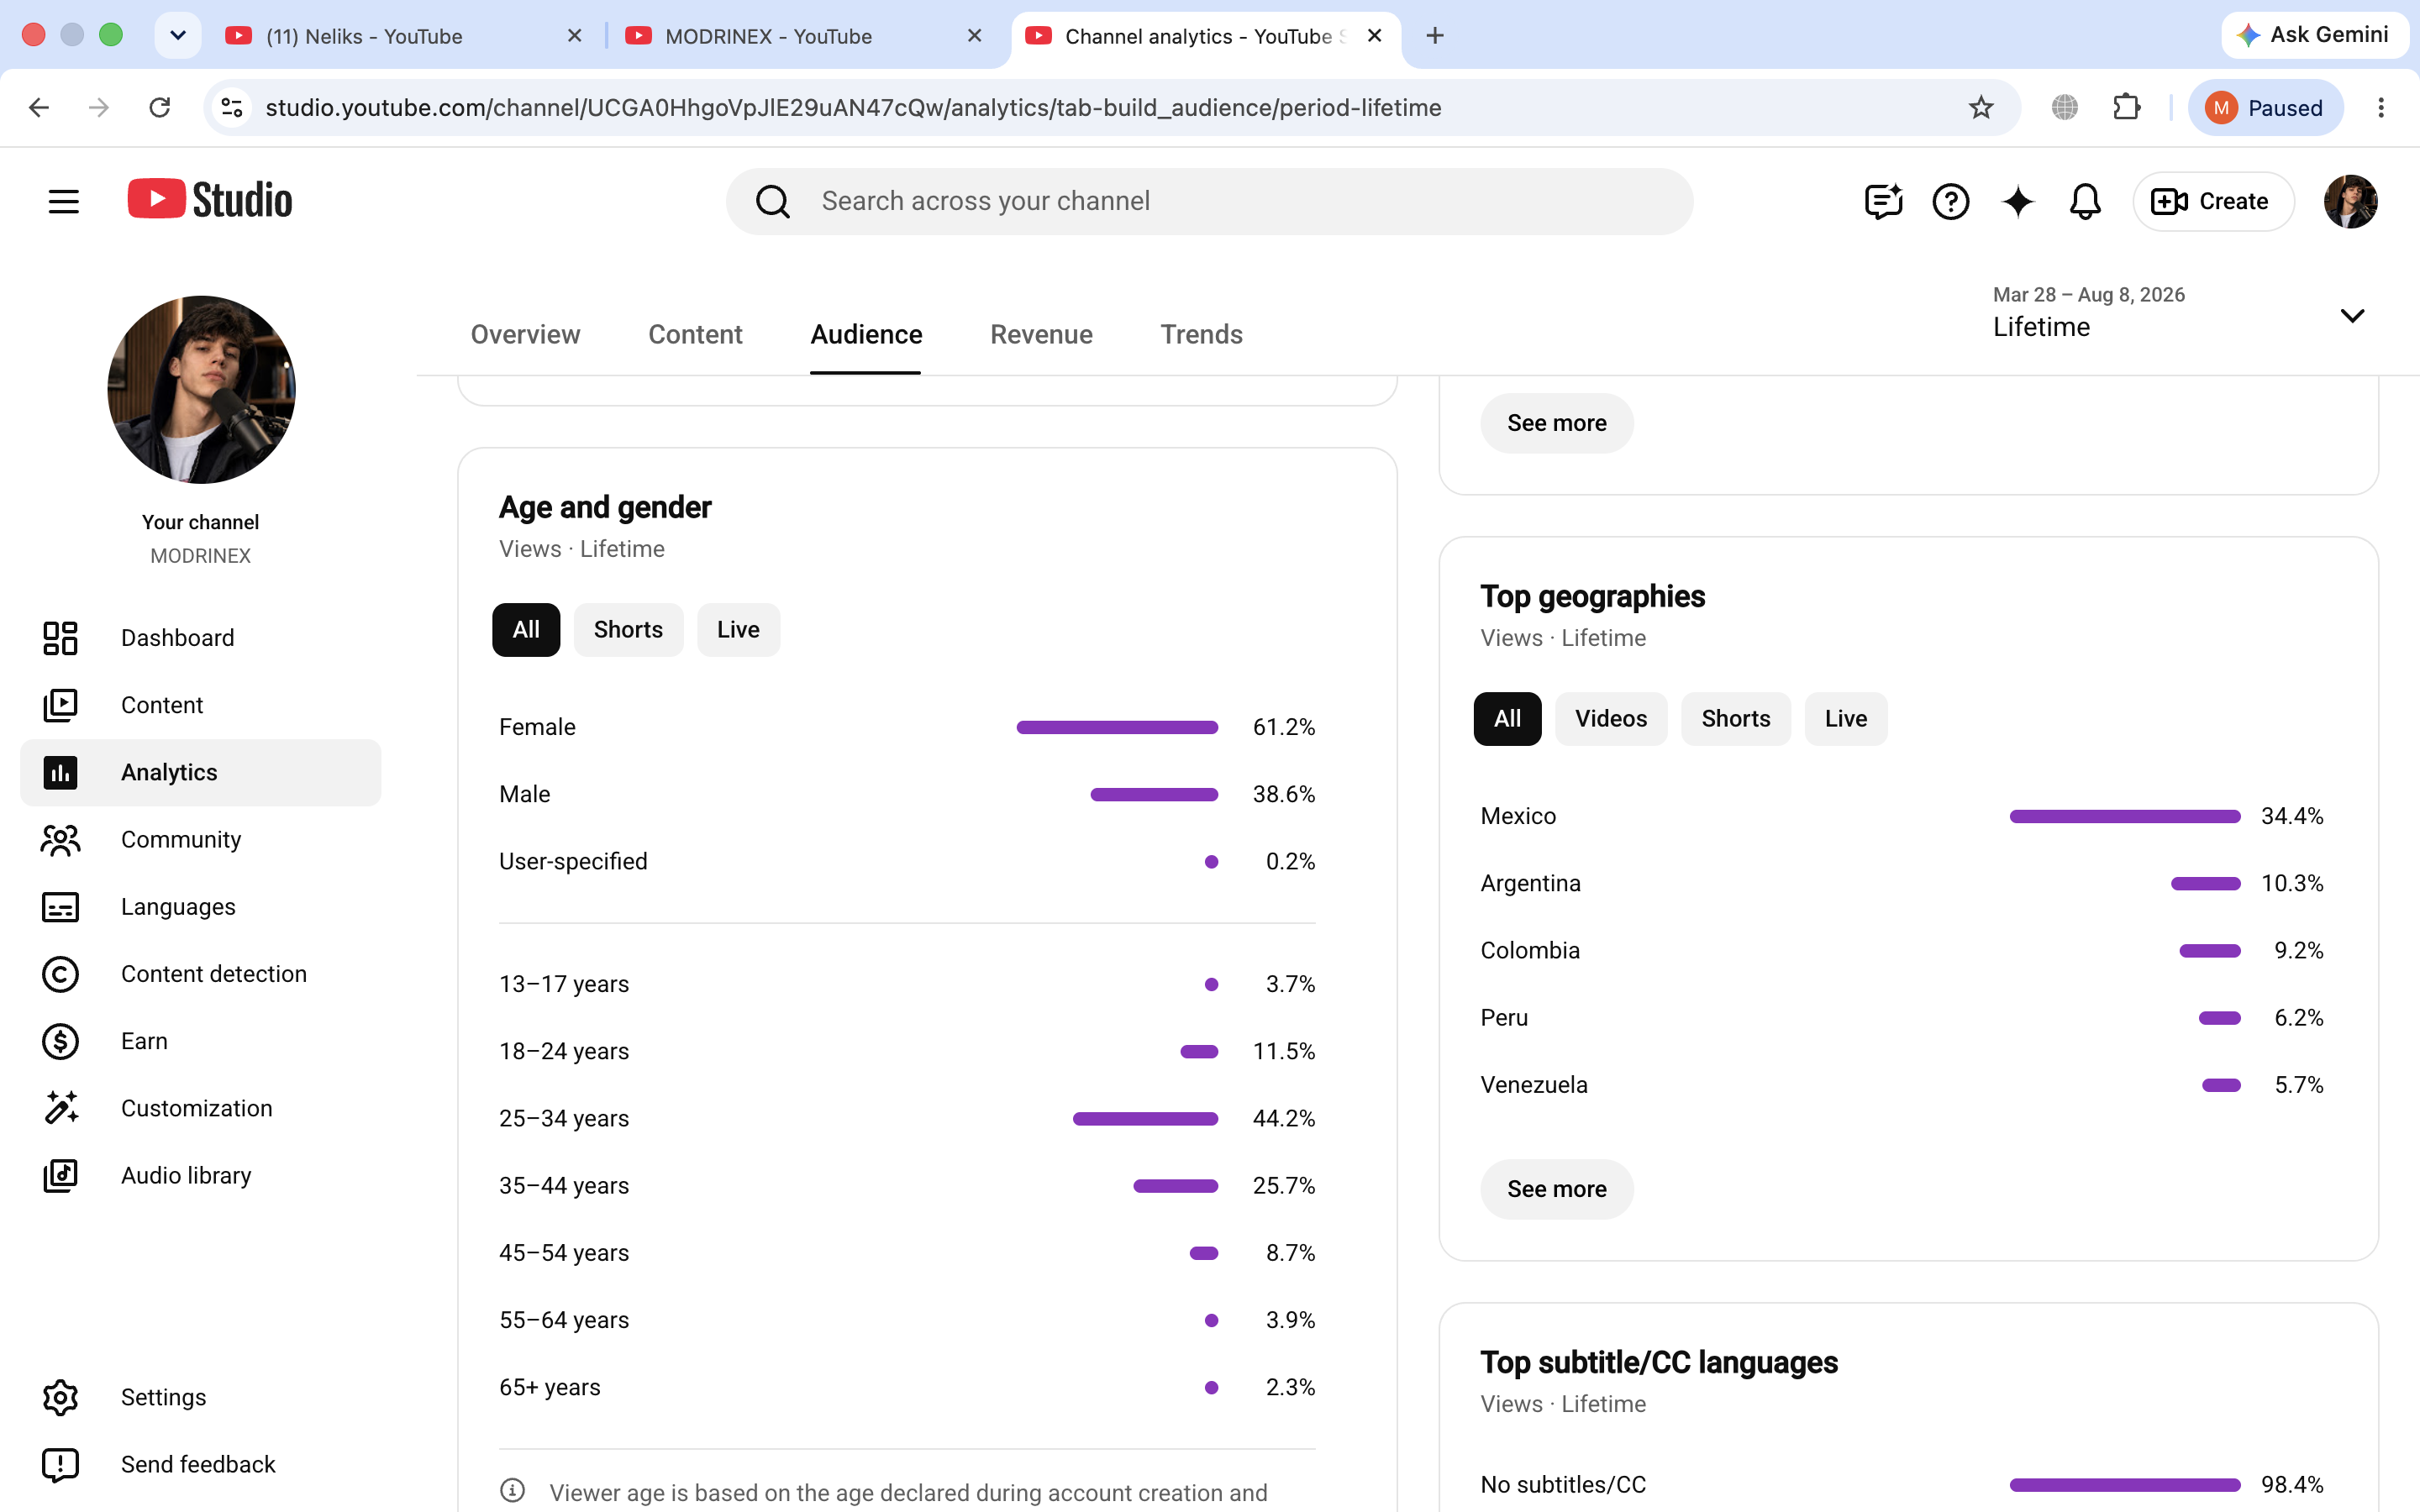The image size is (2420, 1512).
Task: Click the Search across your channel field
Action: pyautogui.click(x=1210, y=201)
